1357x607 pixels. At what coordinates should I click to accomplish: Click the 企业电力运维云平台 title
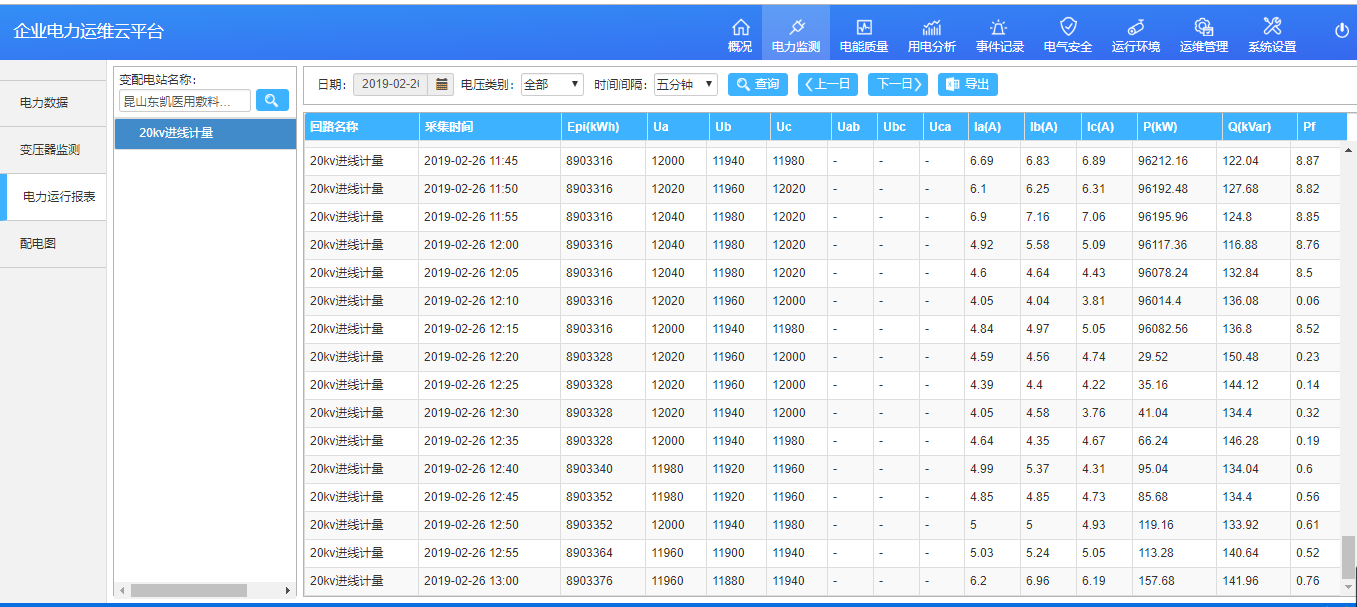click(89, 31)
